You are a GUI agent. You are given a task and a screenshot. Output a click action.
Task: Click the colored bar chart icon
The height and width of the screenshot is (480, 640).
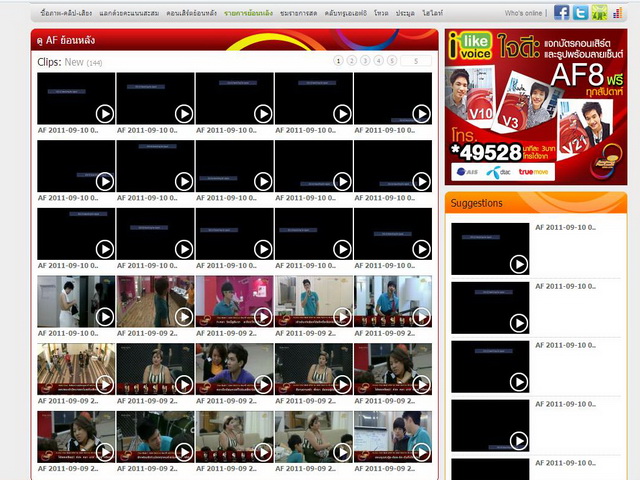coord(618,13)
